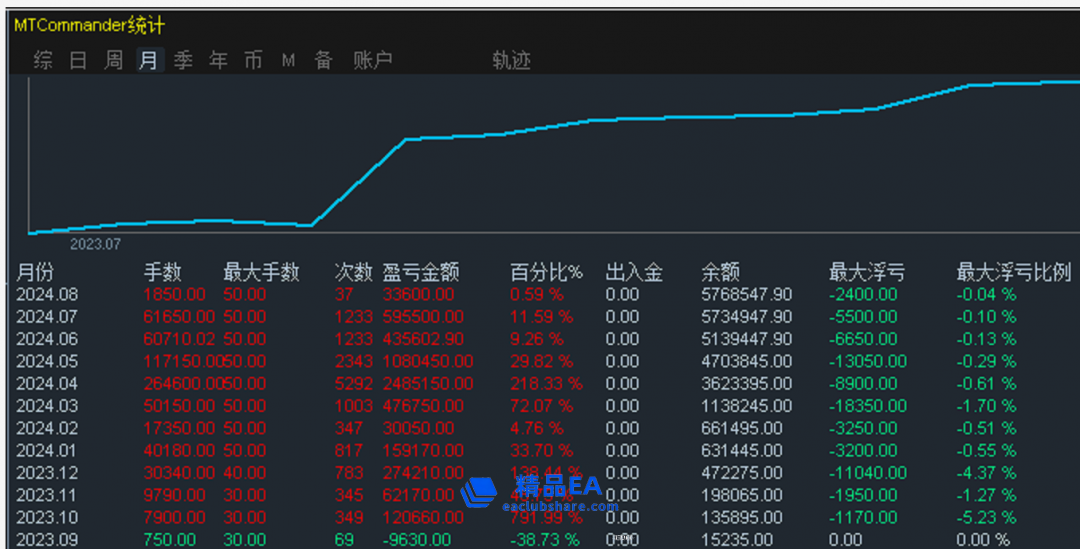Select the 2024.07 month row

coord(544,317)
